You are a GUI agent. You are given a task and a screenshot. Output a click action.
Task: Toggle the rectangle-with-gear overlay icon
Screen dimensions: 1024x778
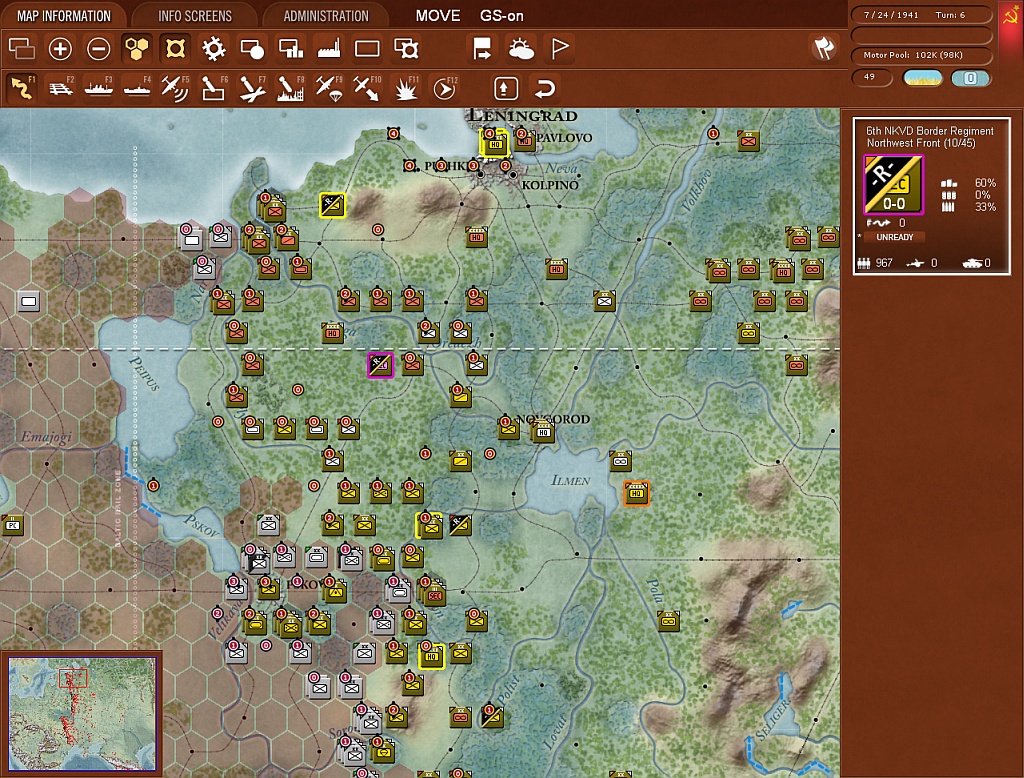406,48
